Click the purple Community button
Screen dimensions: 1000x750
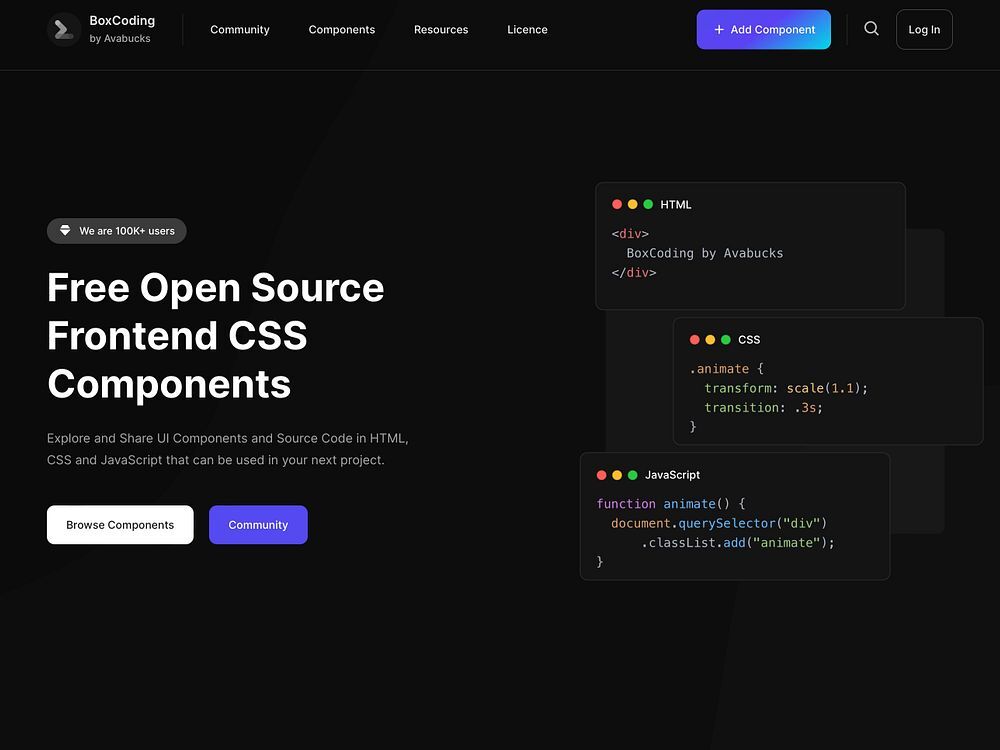click(x=258, y=525)
